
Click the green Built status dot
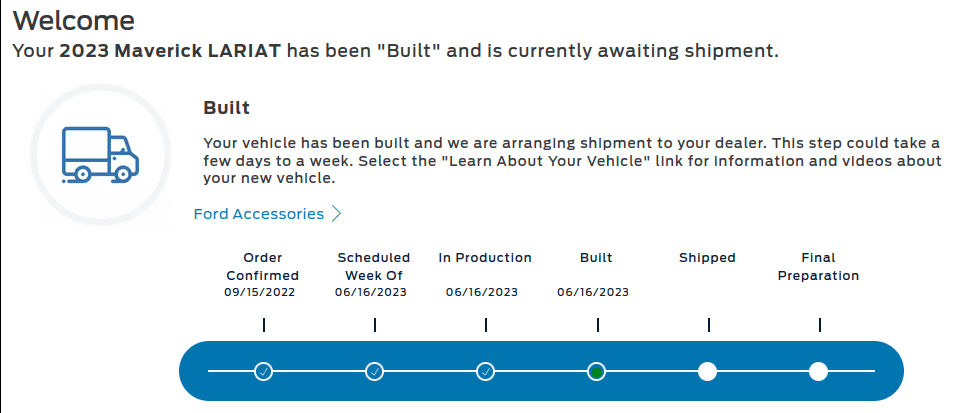(596, 372)
